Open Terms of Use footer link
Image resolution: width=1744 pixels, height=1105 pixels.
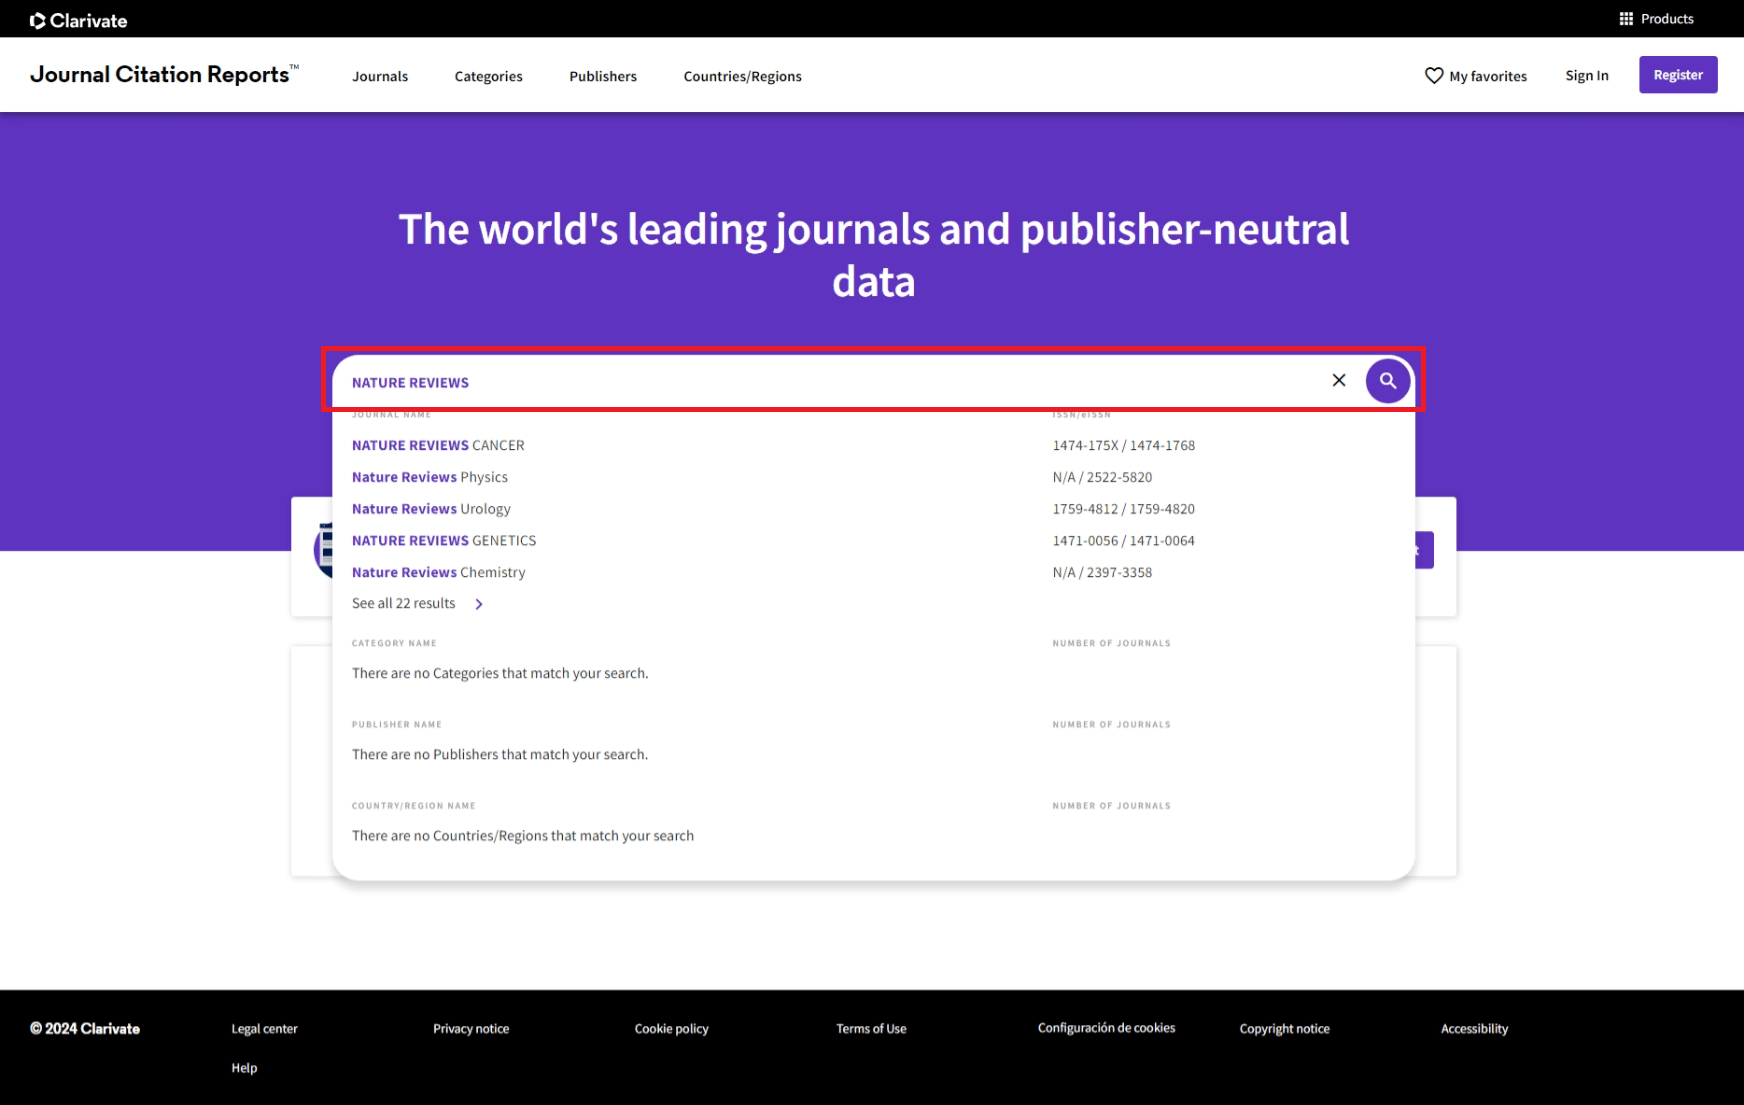872,1029
